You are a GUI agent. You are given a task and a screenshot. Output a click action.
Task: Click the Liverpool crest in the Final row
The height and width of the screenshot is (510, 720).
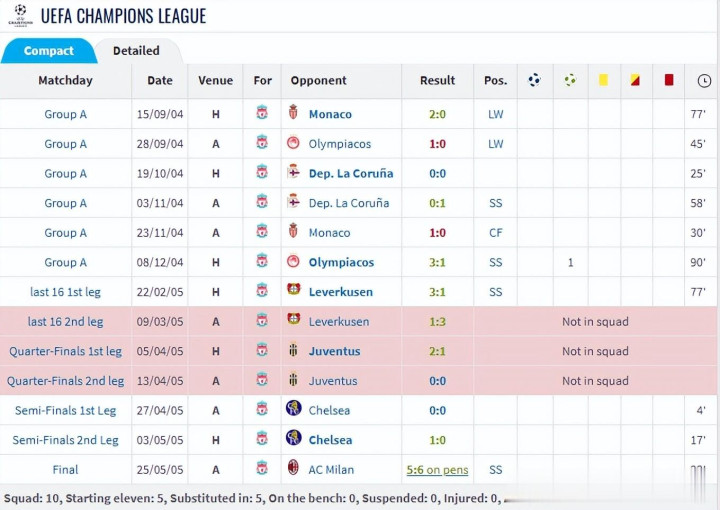coord(262,469)
